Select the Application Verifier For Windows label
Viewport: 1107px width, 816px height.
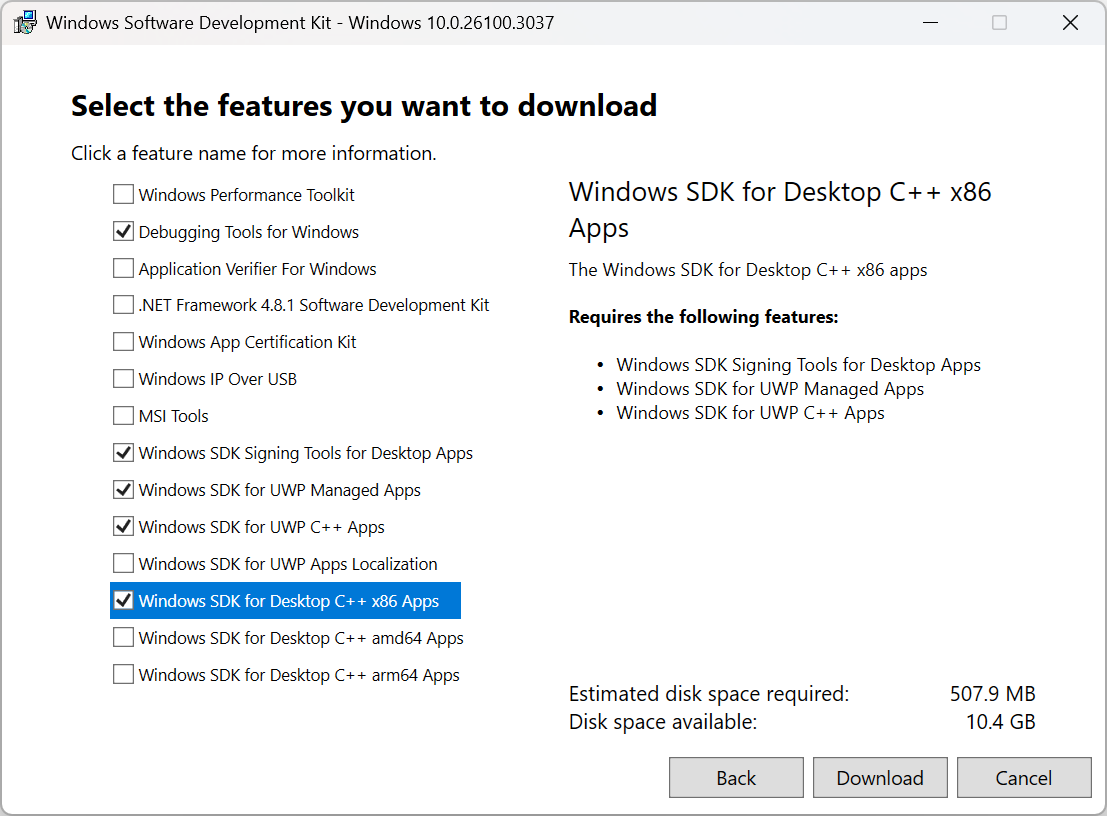click(258, 269)
